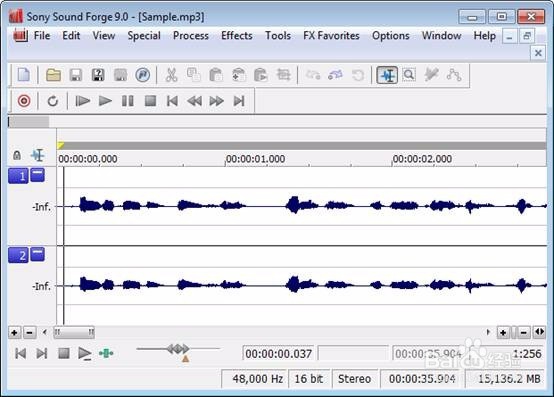Select channel 2 button
Image resolution: width=554 pixels, height=397 pixels.
coord(18,255)
